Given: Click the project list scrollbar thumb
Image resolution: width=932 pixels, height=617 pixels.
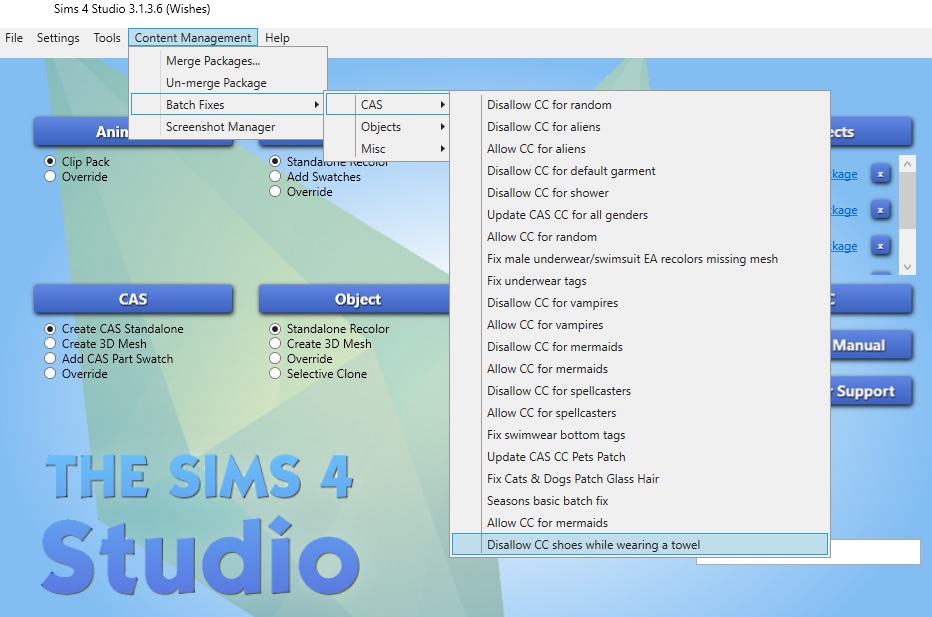Looking at the screenshot, I should 907,200.
